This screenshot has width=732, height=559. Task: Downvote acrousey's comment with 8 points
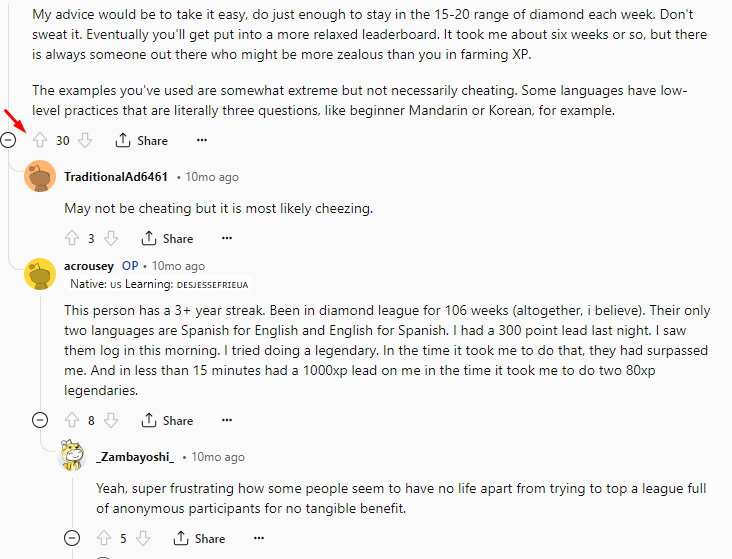111,420
